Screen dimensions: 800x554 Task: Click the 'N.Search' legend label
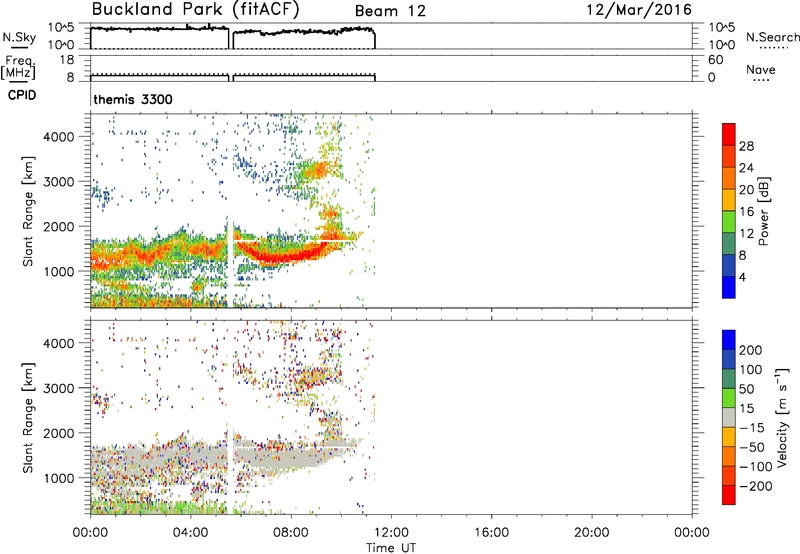point(772,37)
